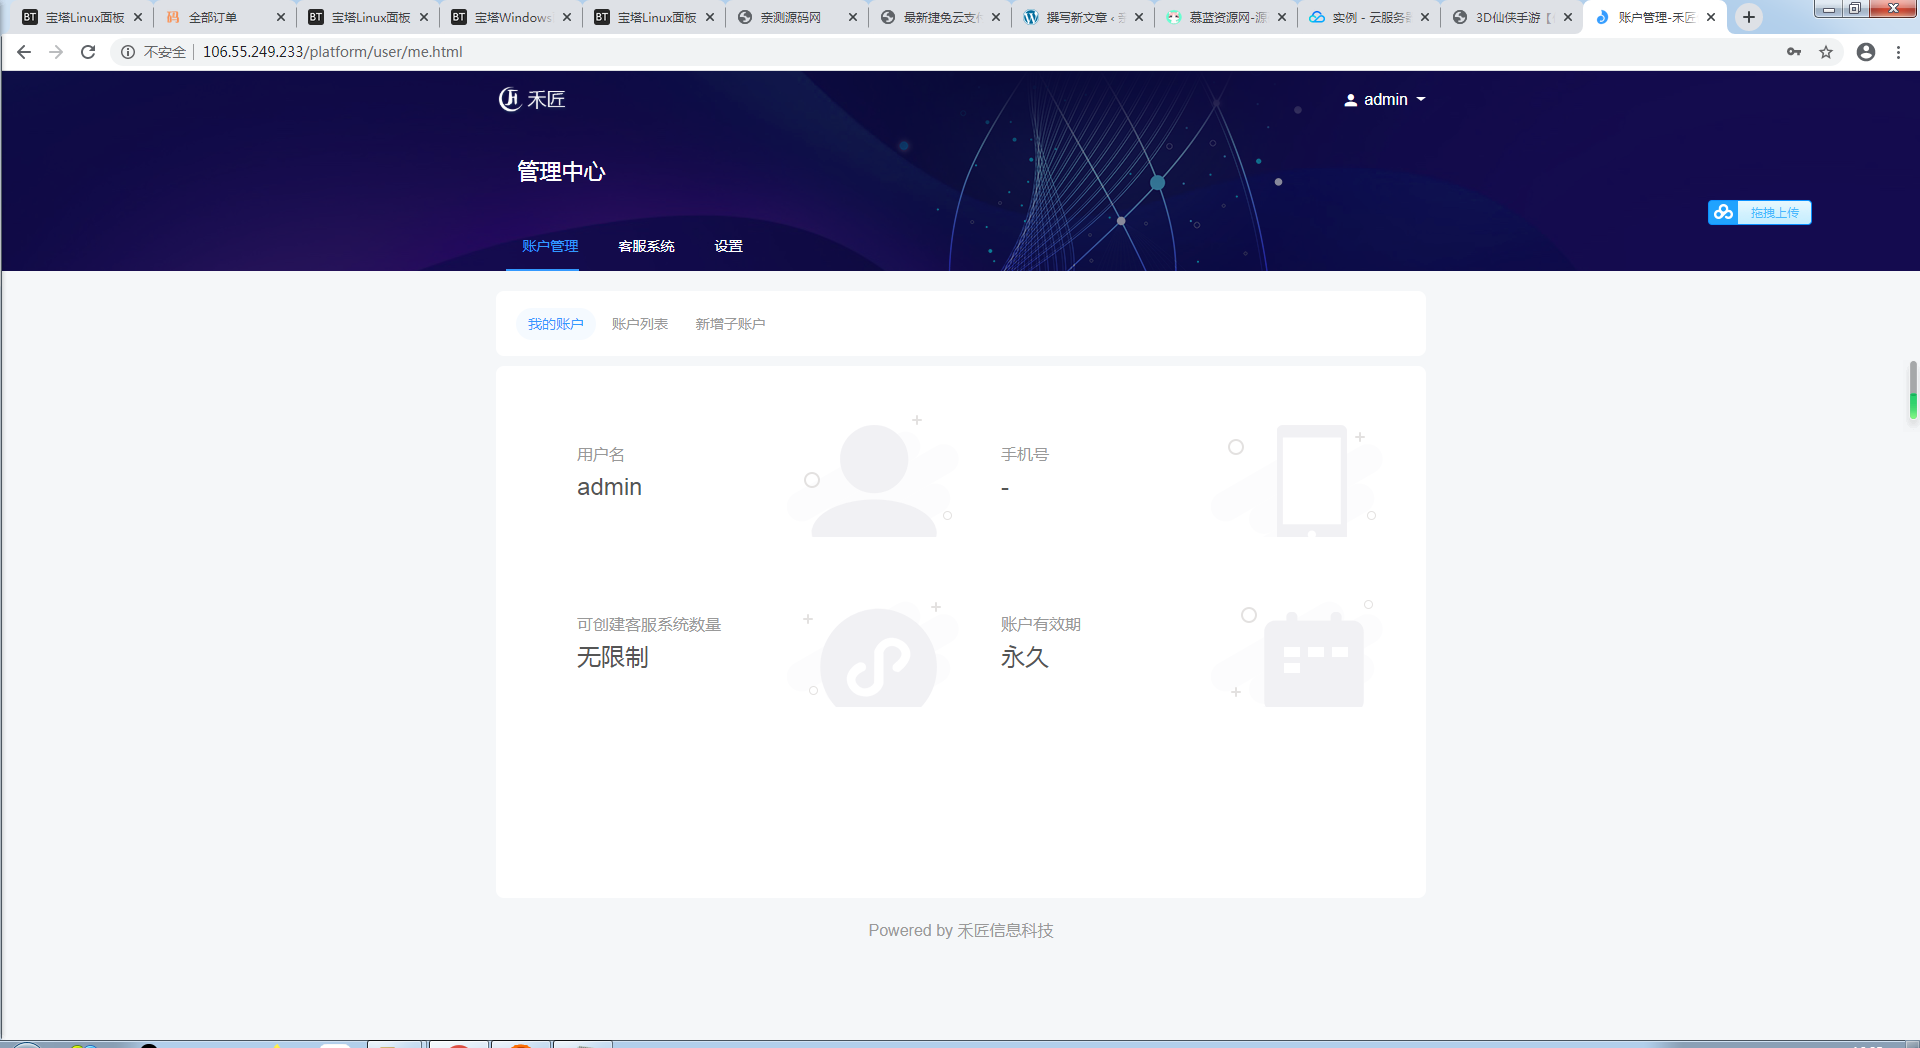Click the page vertical scrollbar thumb

tap(1913, 390)
